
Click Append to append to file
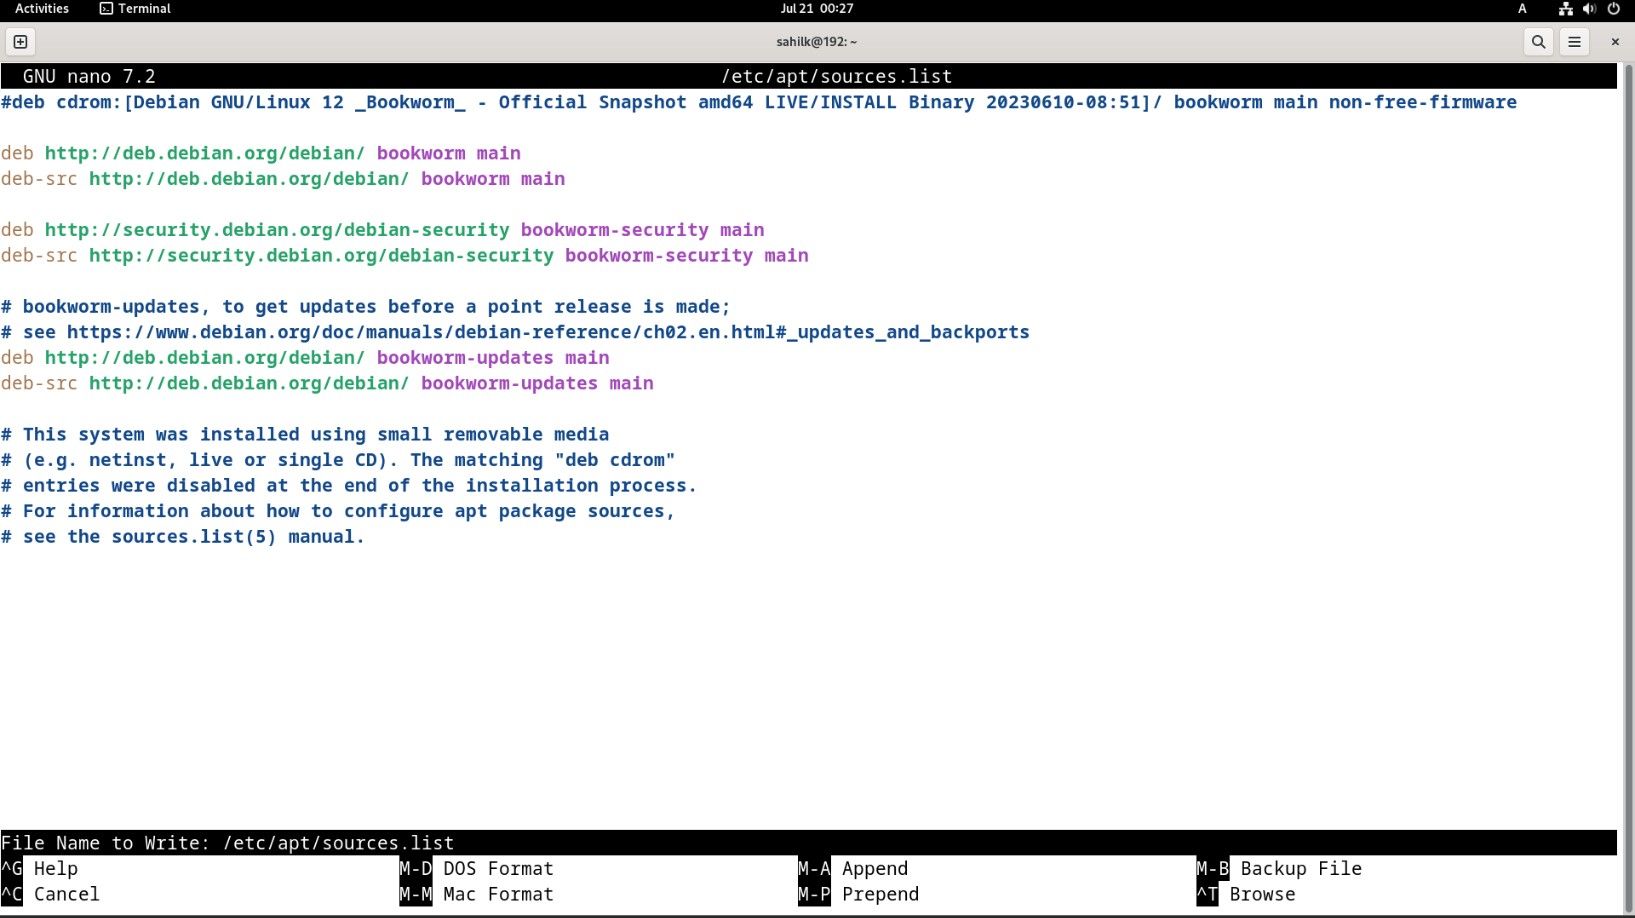coord(862,868)
